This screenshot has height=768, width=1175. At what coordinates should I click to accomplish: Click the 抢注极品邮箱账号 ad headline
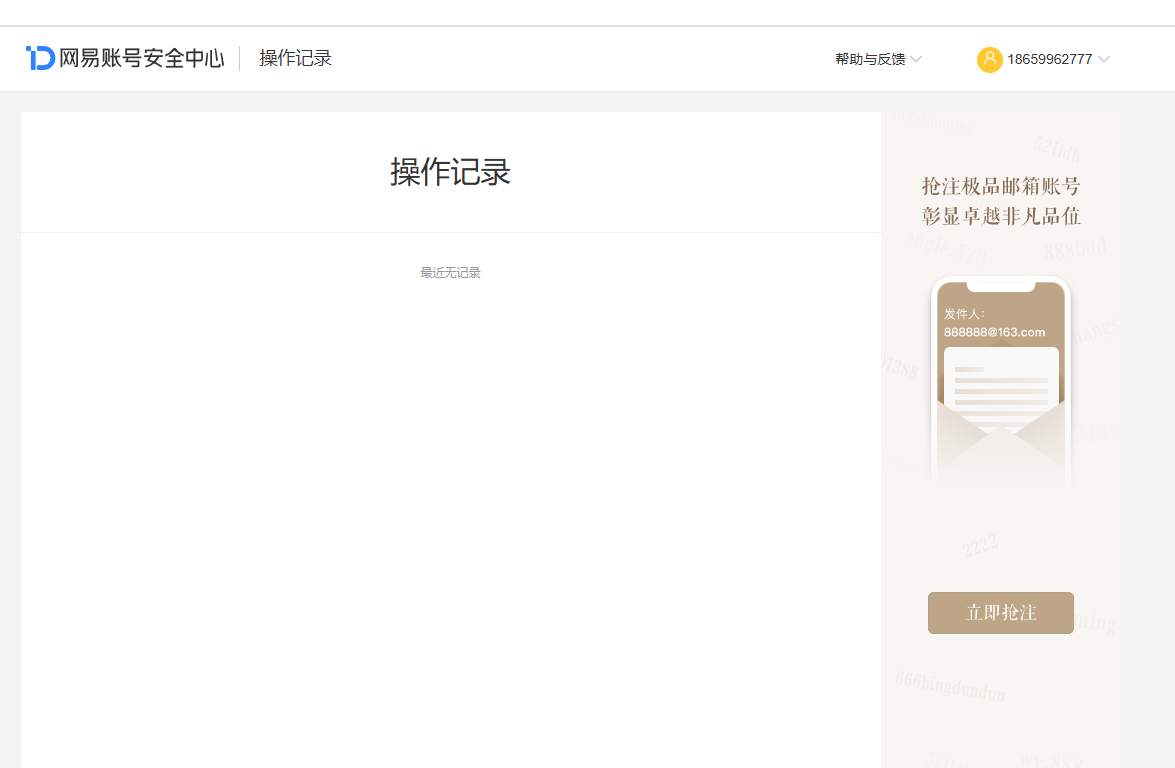[1000, 186]
